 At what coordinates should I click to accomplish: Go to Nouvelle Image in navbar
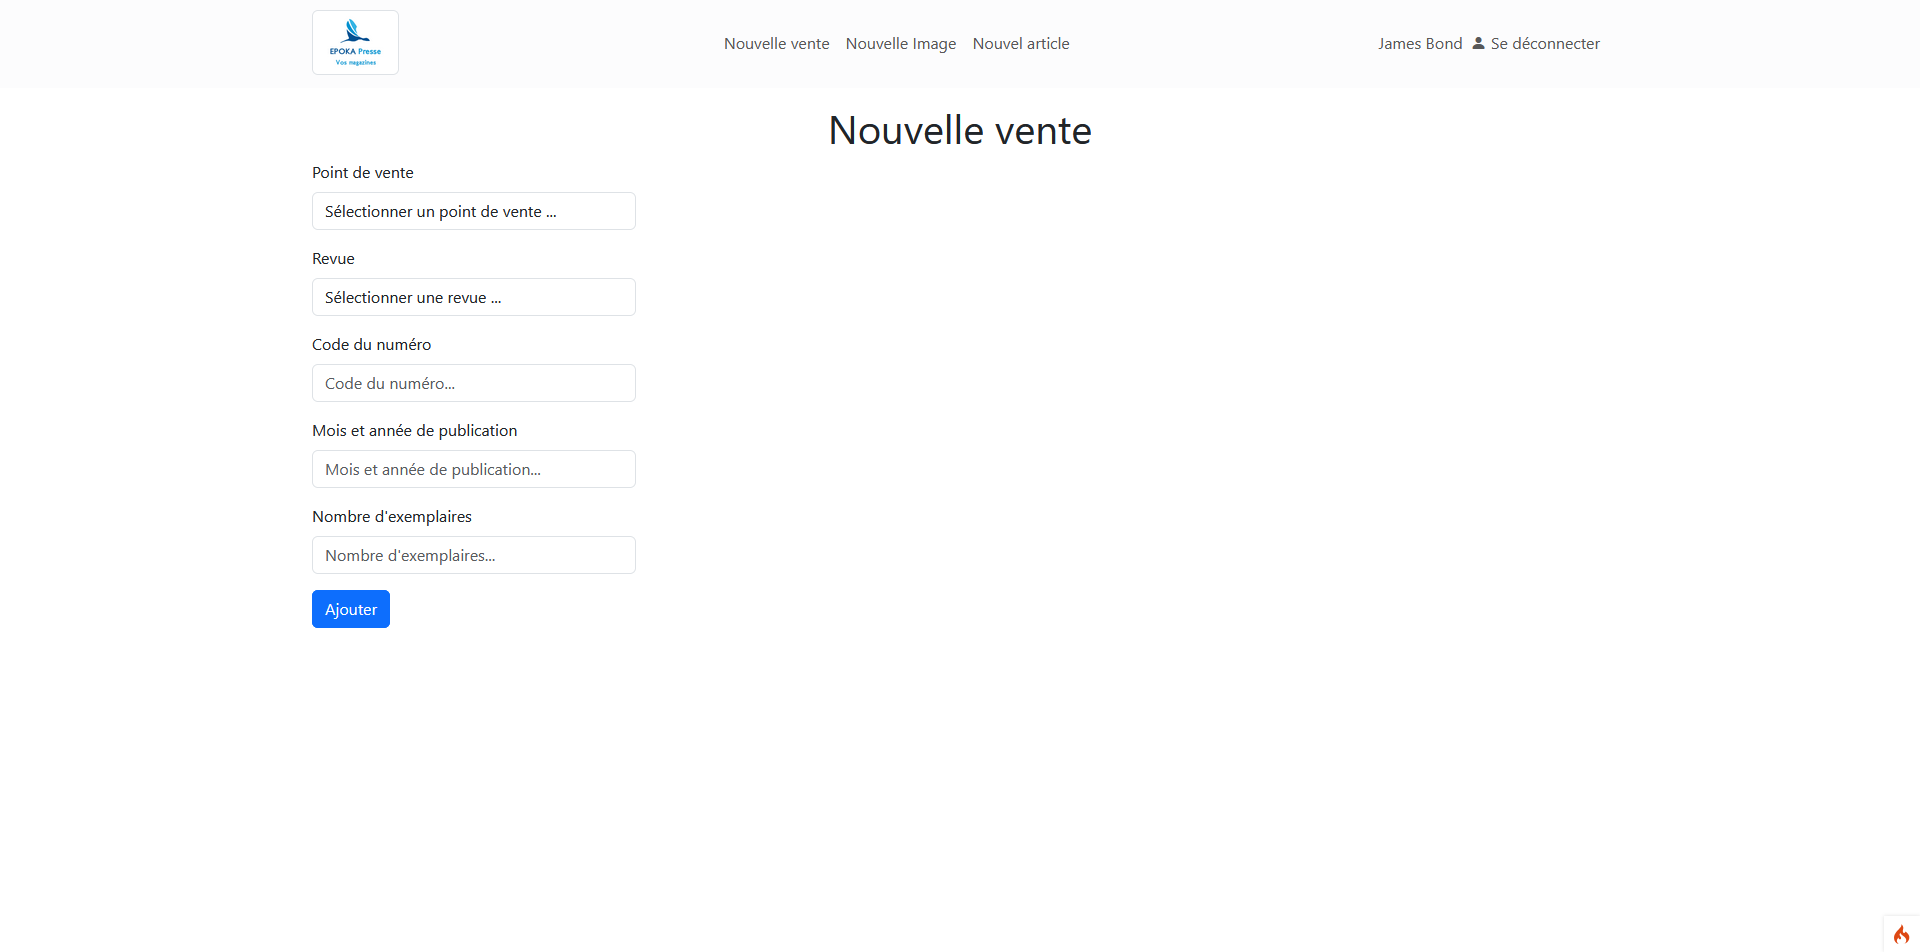(901, 43)
